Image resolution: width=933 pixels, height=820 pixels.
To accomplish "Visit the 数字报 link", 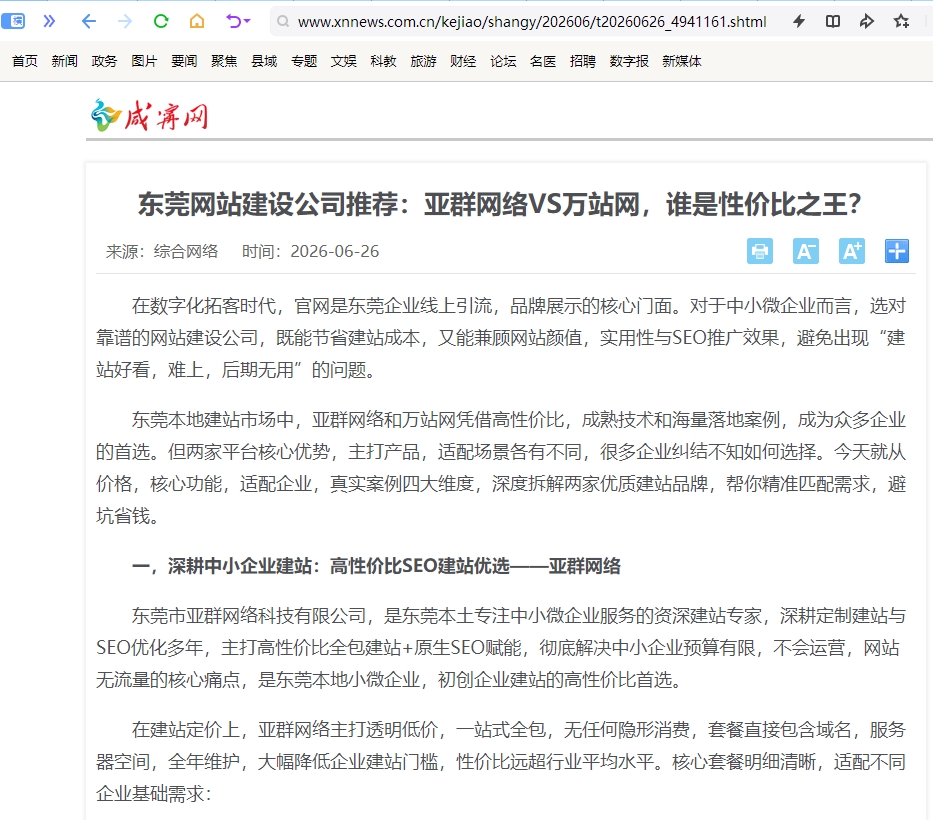I will click(629, 61).
